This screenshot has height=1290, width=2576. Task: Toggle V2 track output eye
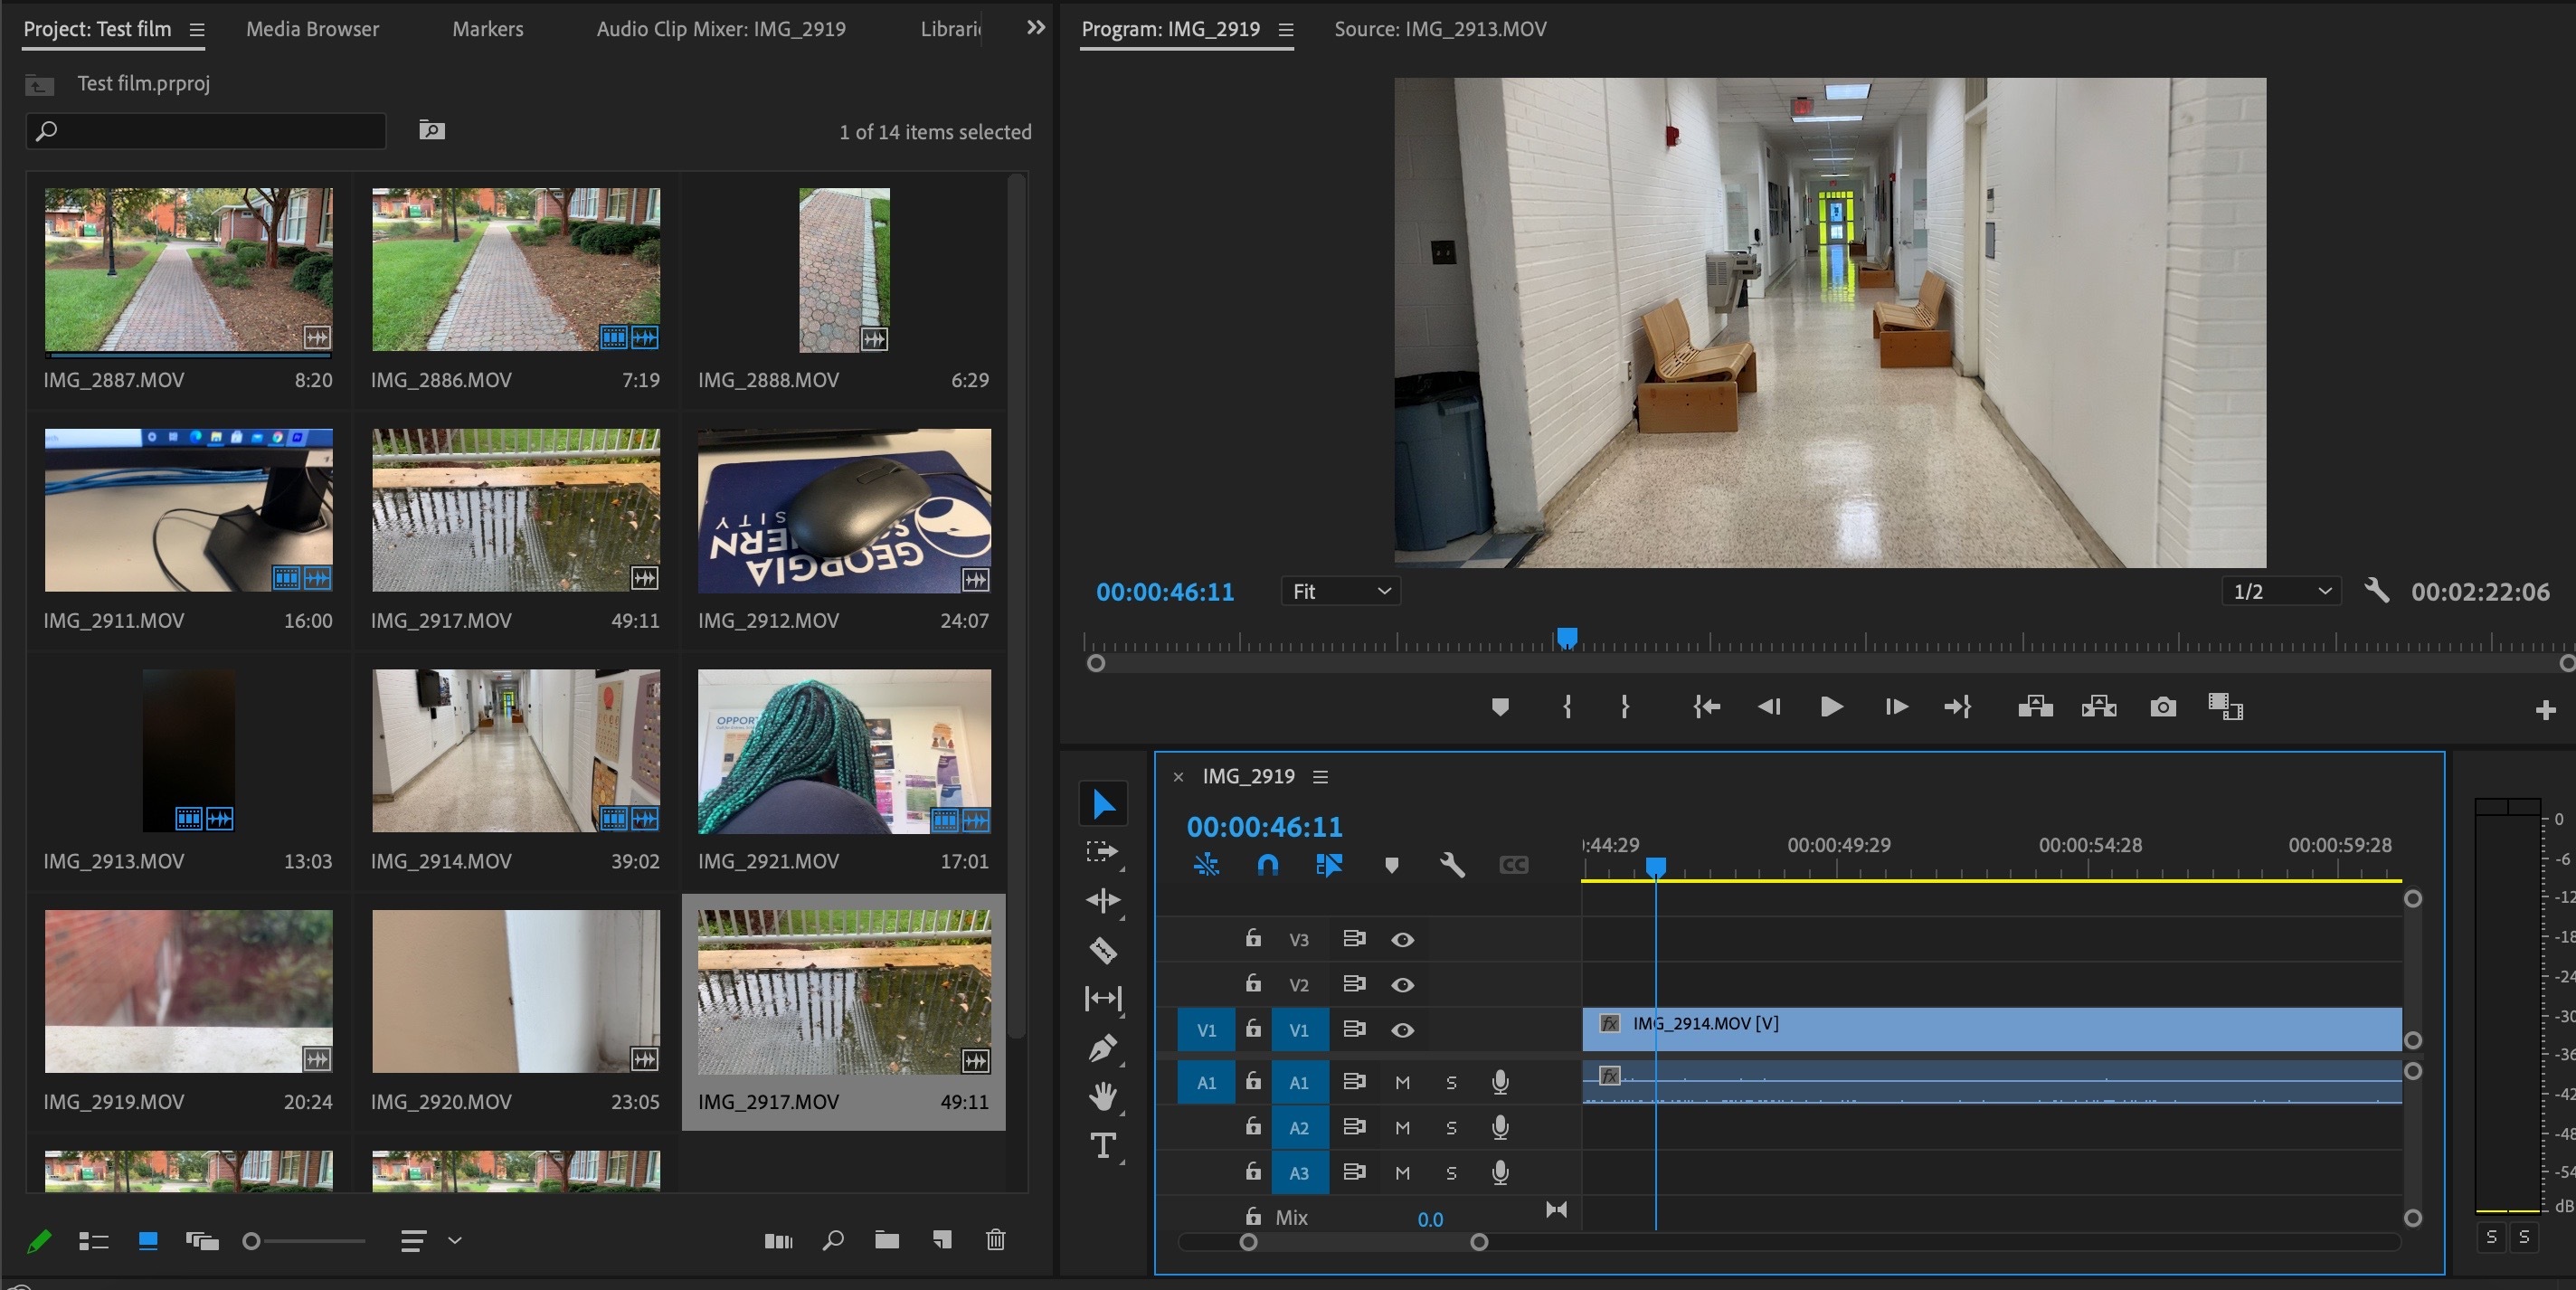pyautogui.click(x=1402, y=985)
